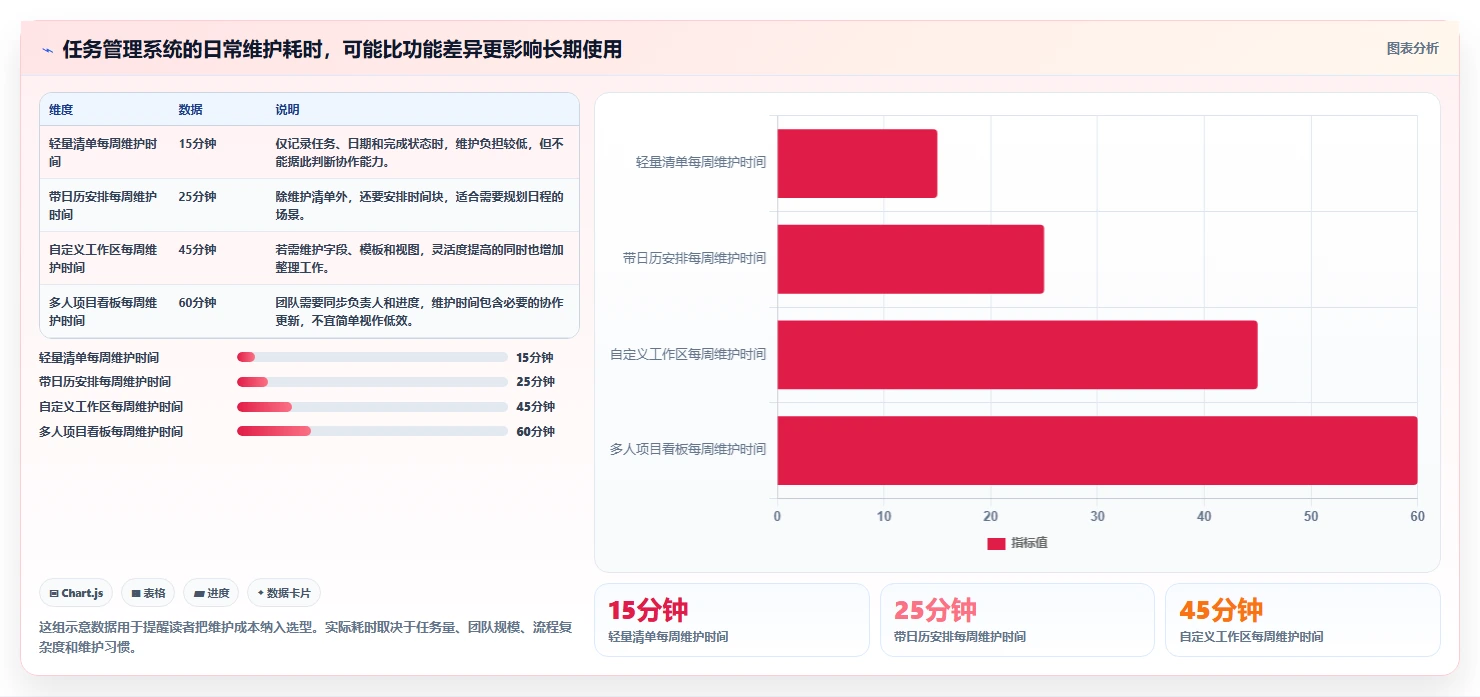The height and width of the screenshot is (697, 1480).
Task: Click chart axis label 多人项目看板每周维护时间
Action: (689, 449)
